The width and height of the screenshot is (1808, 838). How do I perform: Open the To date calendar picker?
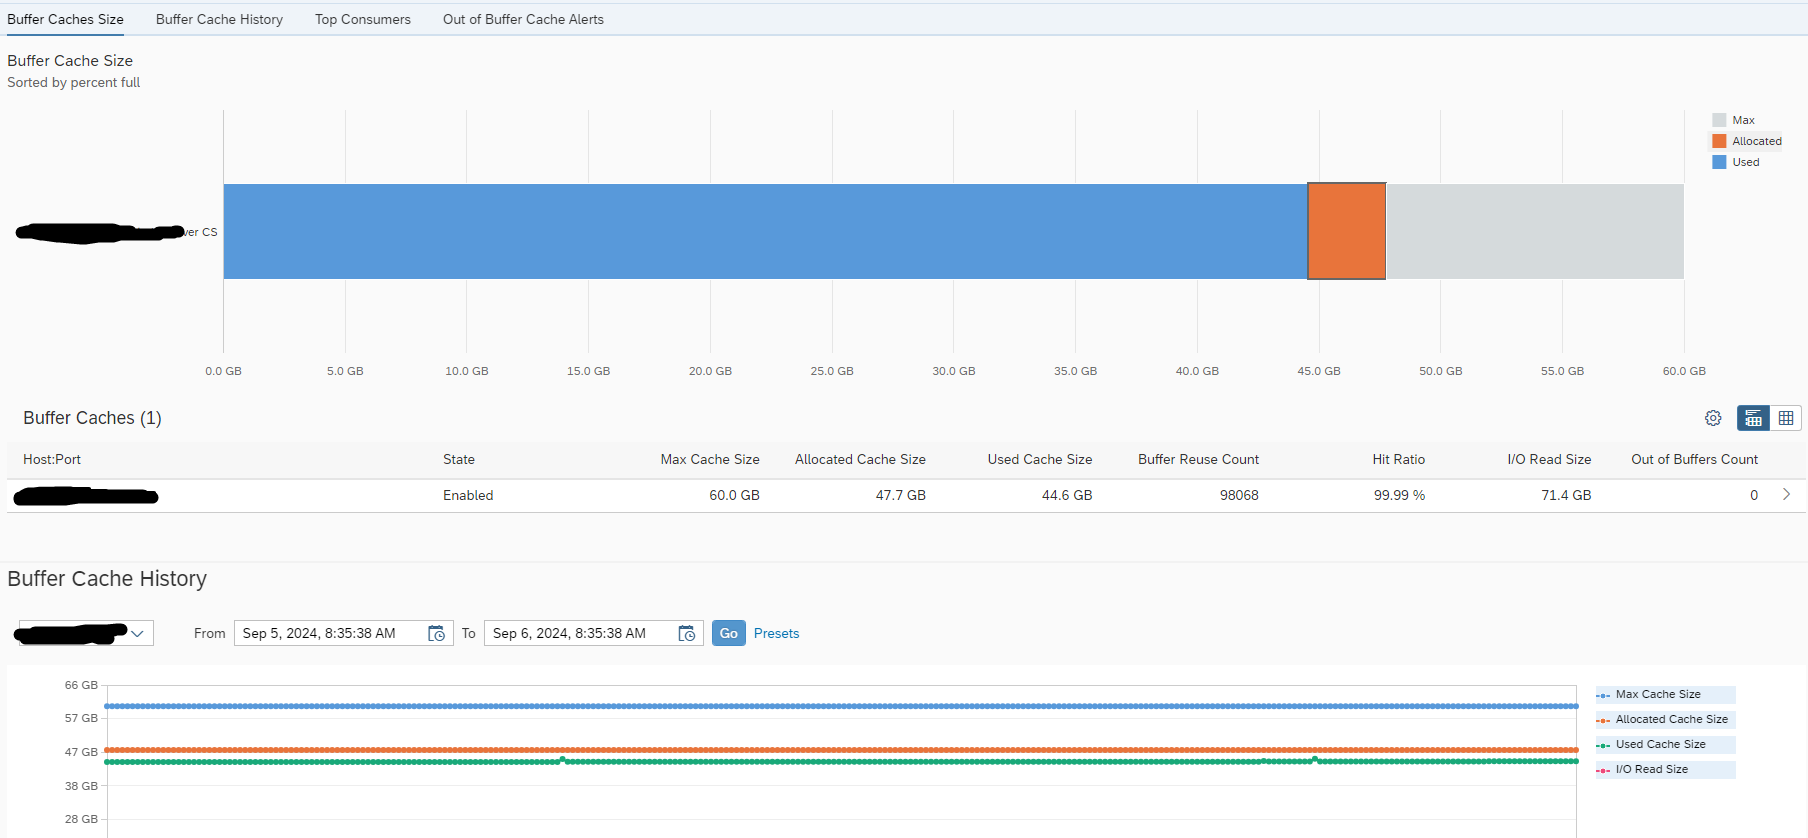(x=686, y=633)
